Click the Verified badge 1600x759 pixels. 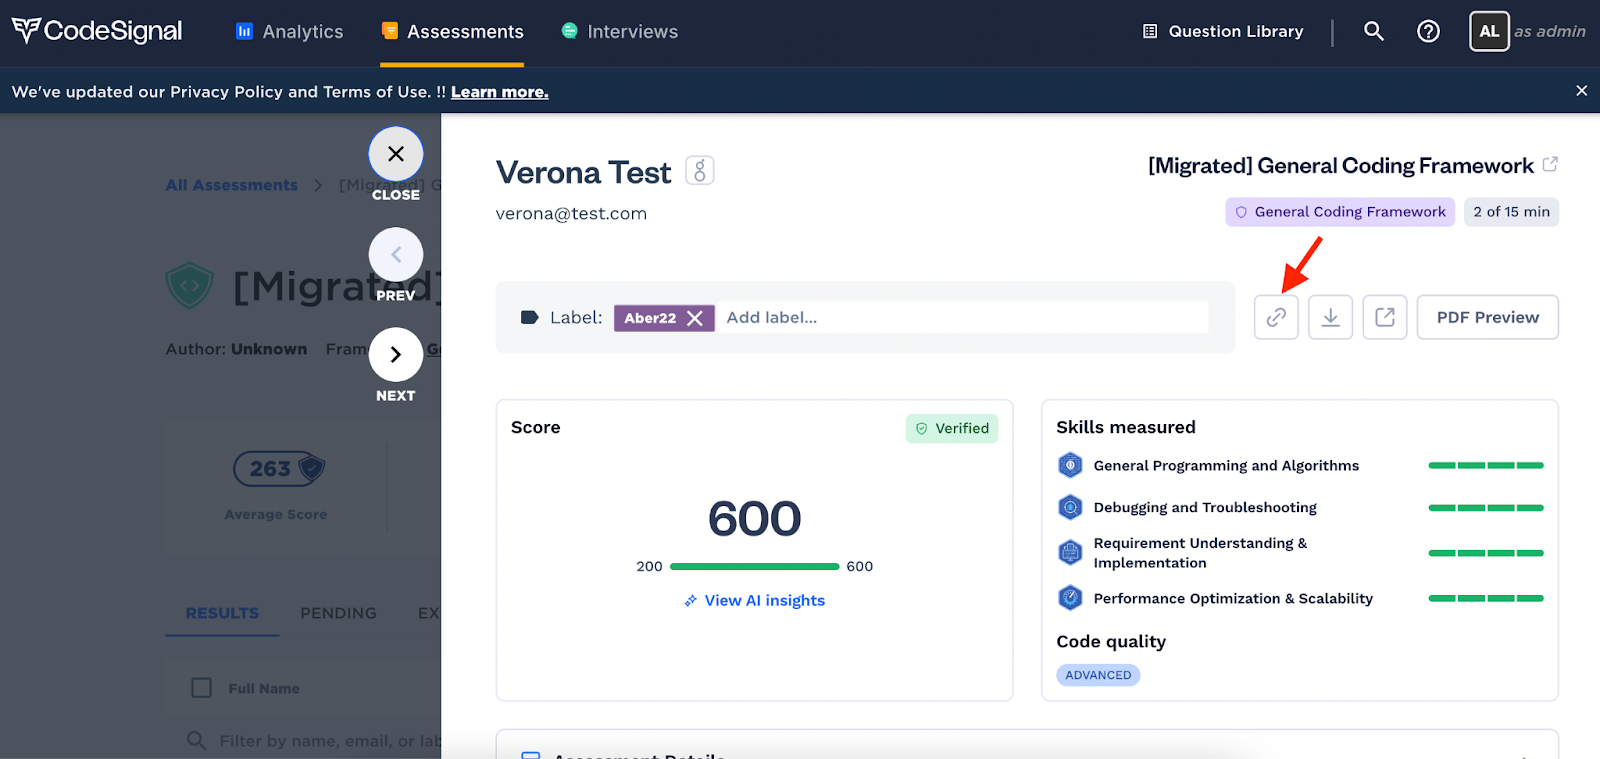[x=952, y=428]
